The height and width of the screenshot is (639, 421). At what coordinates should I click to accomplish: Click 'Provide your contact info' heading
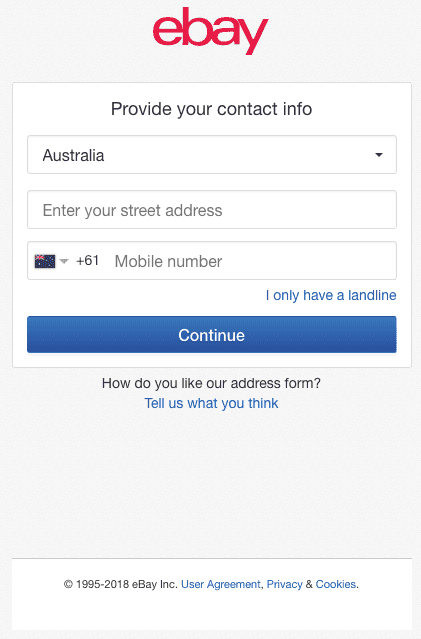coord(211,109)
